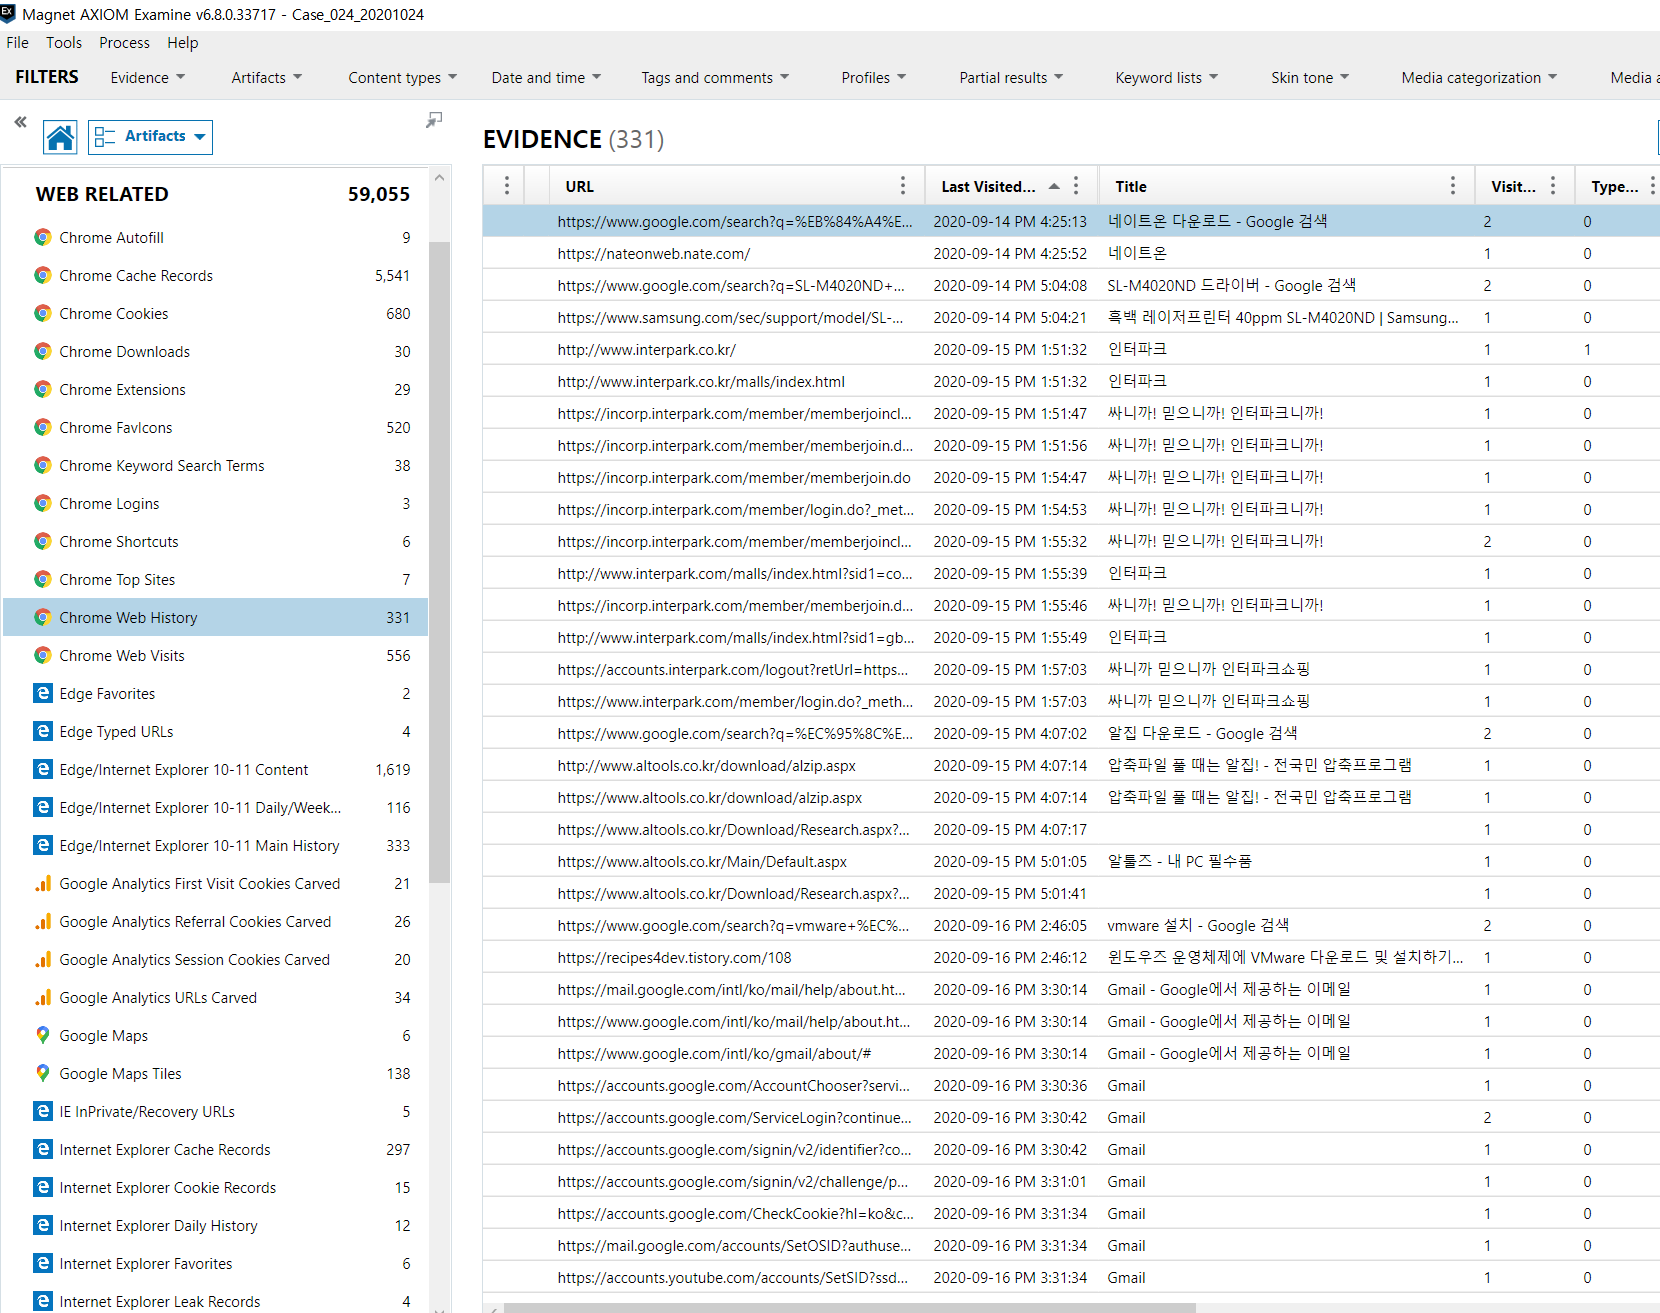
Task: Pin the navigation panel
Action: pyautogui.click(x=434, y=120)
